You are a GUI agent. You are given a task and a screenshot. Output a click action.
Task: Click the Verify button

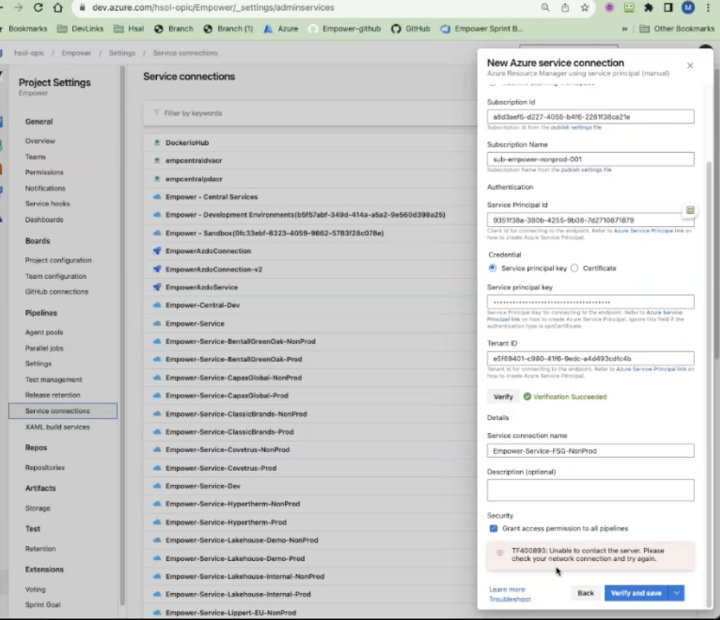pos(503,396)
